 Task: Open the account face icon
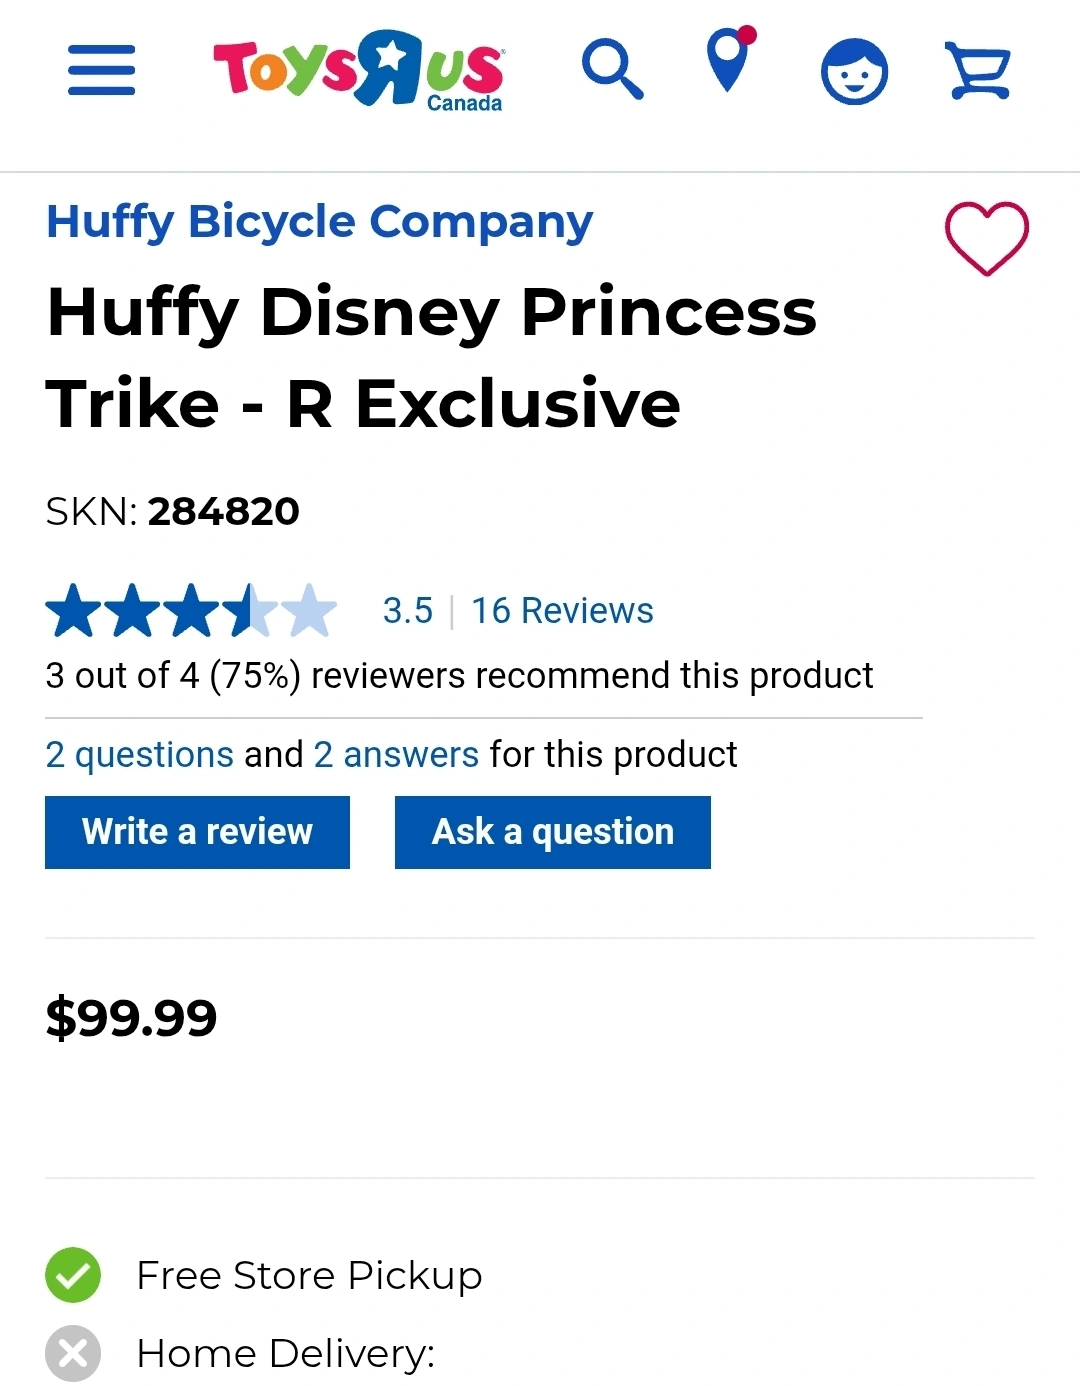pos(854,71)
